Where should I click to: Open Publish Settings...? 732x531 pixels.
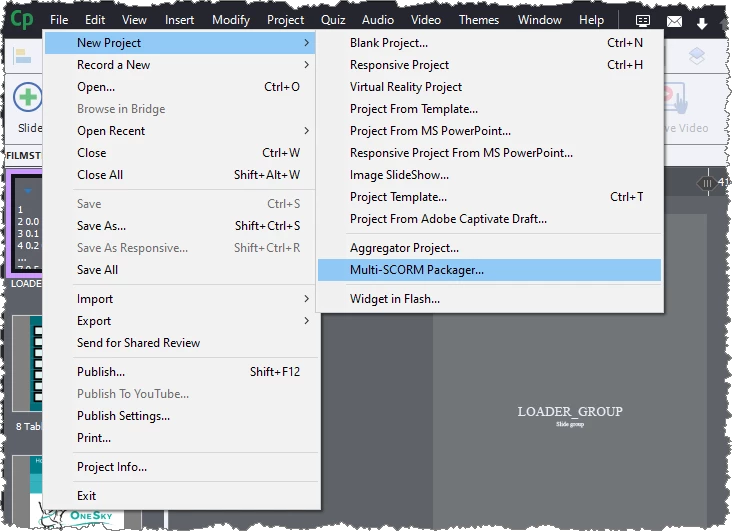[x=180, y=415]
